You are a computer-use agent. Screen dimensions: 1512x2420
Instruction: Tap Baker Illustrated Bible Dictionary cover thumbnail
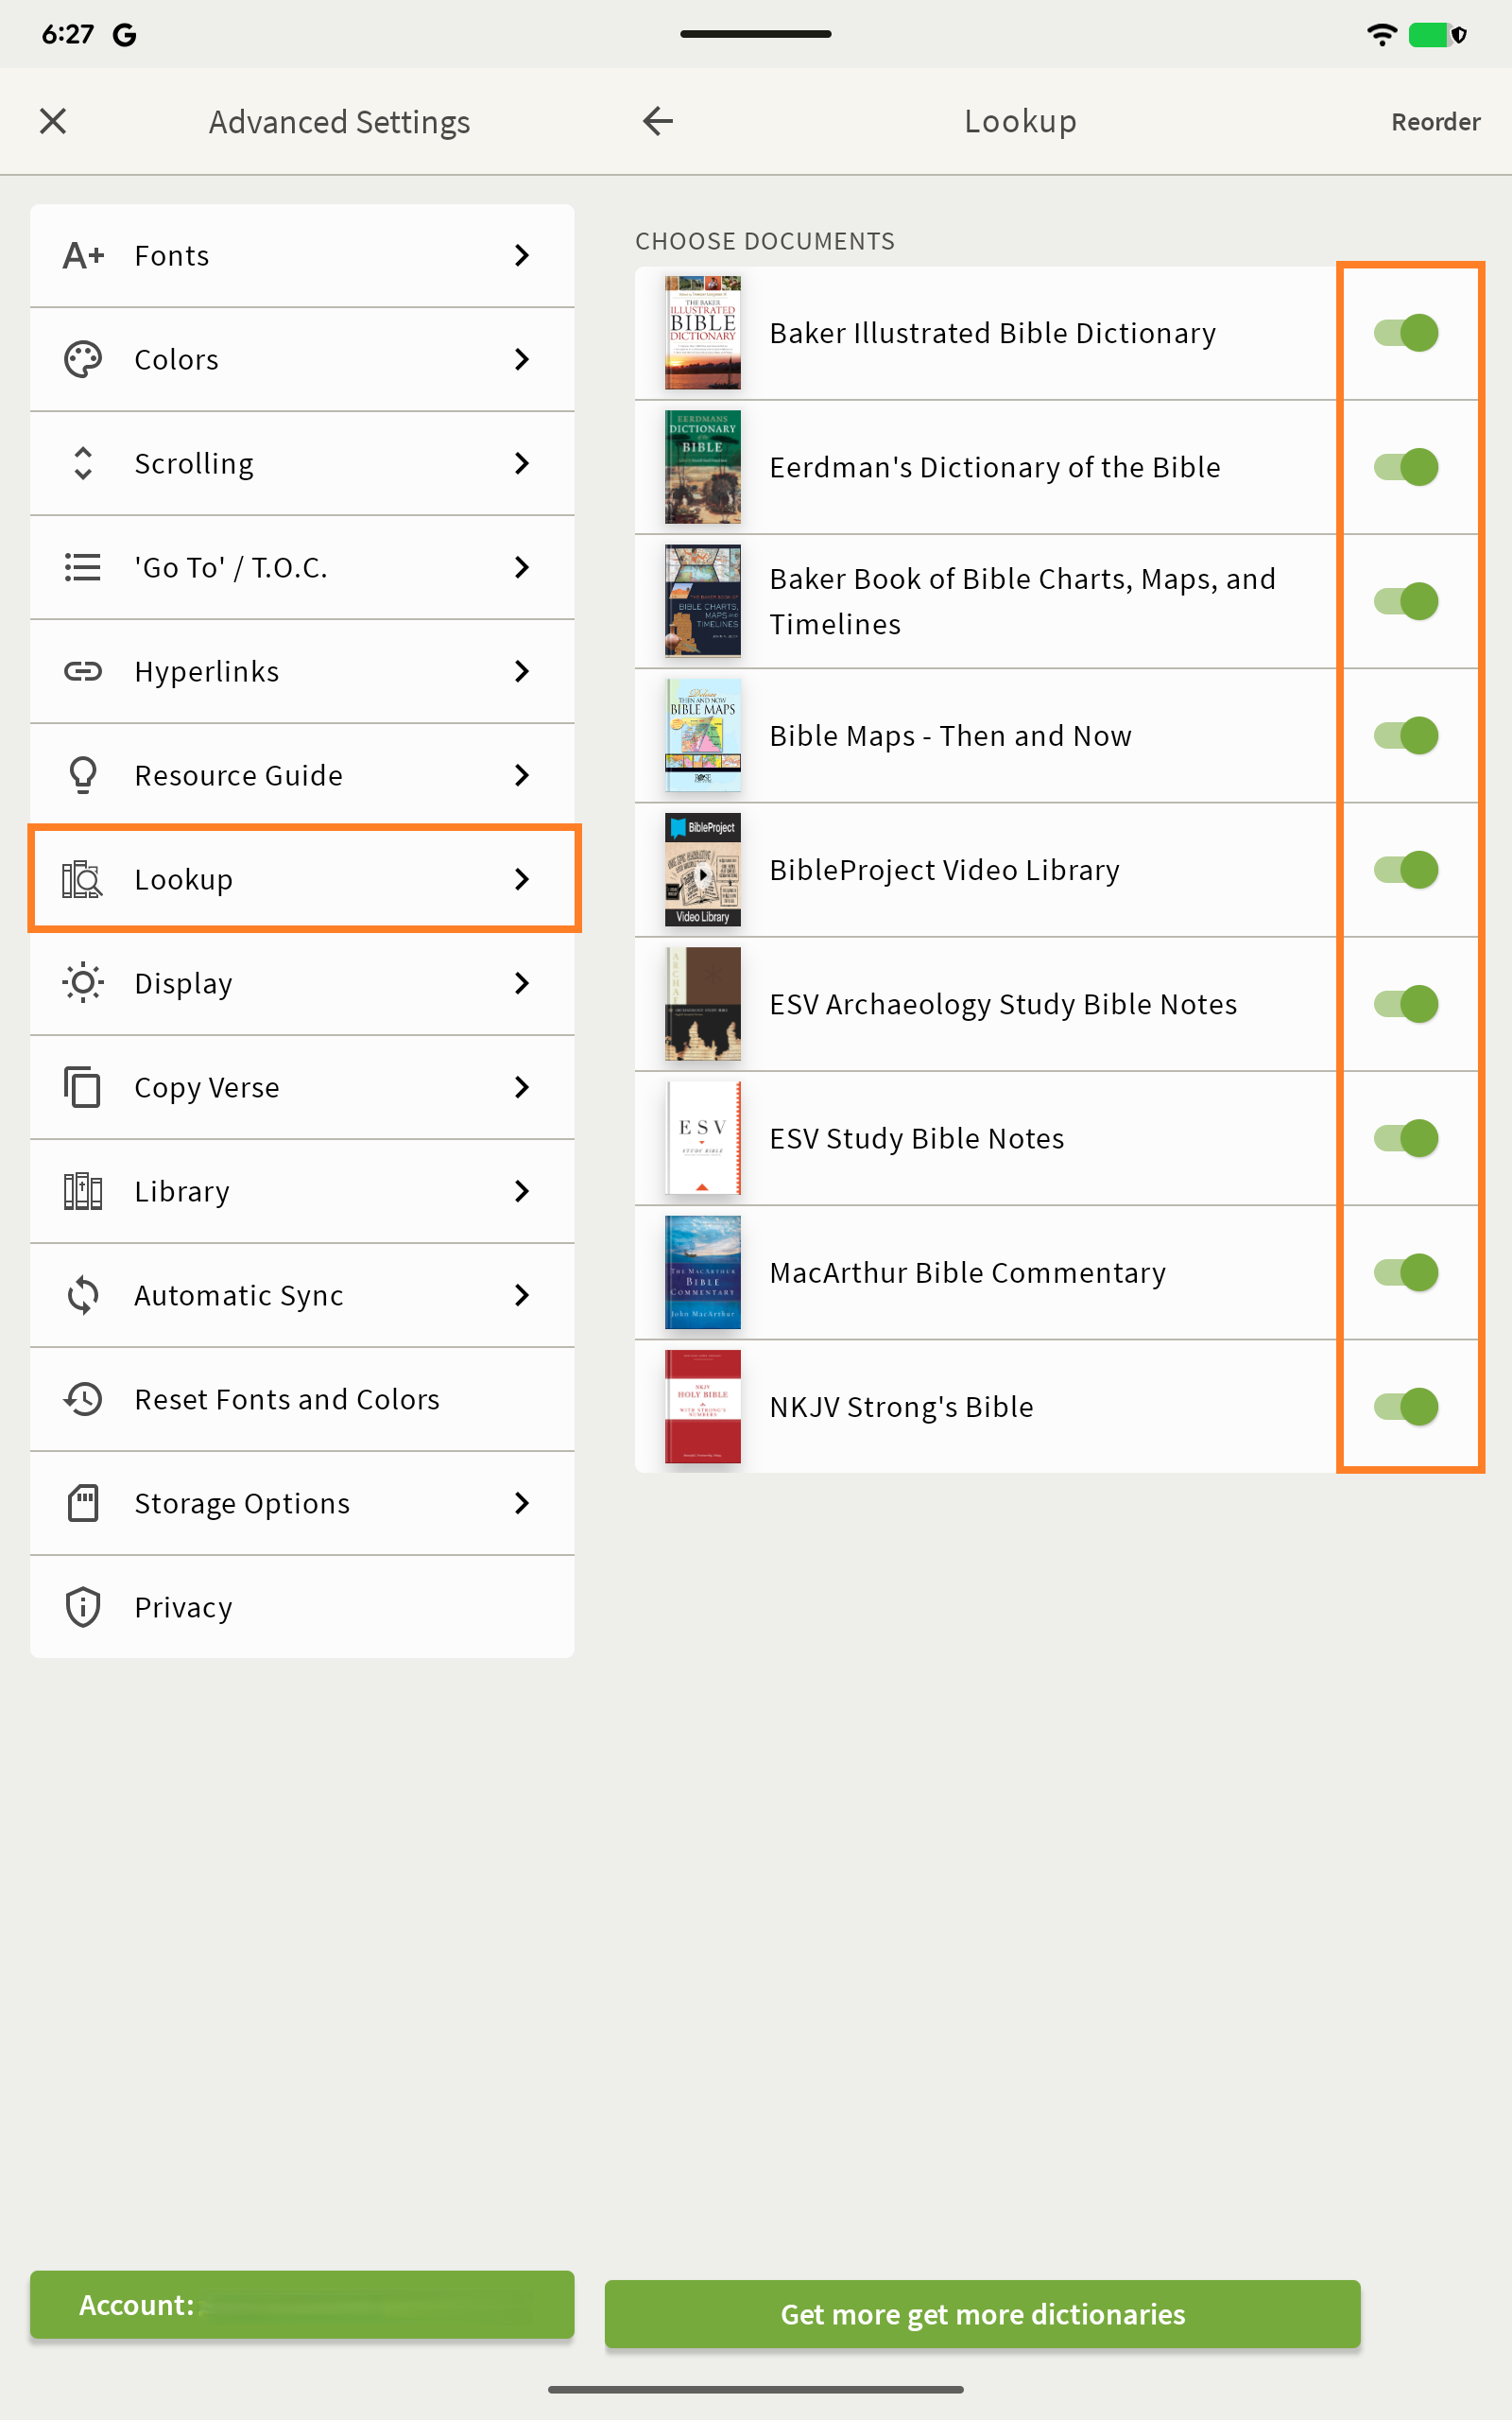tap(703, 333)
